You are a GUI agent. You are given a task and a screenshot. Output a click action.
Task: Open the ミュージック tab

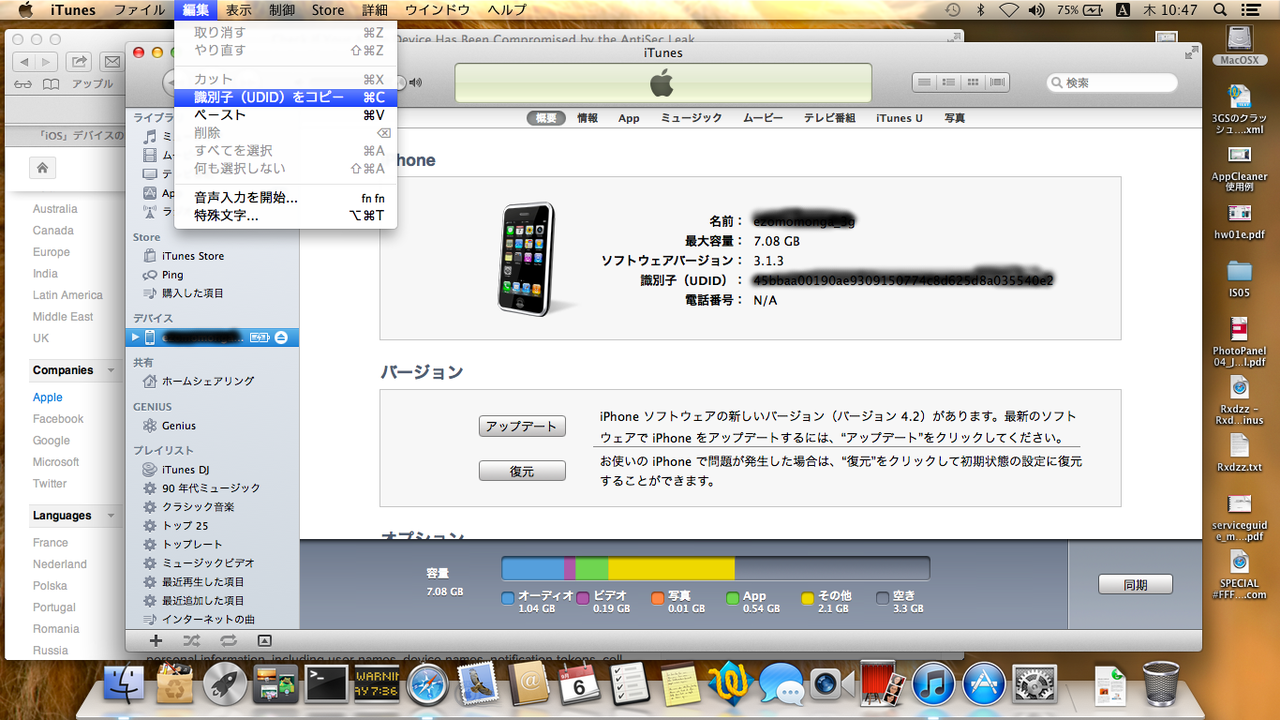pyautogui.click(x=691, y=118)
